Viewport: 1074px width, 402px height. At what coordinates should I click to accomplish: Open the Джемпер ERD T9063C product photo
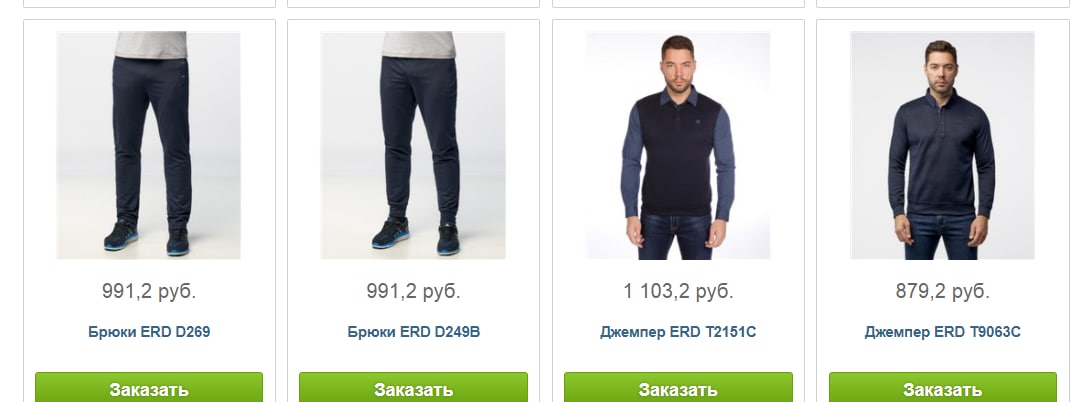point(942,145)
